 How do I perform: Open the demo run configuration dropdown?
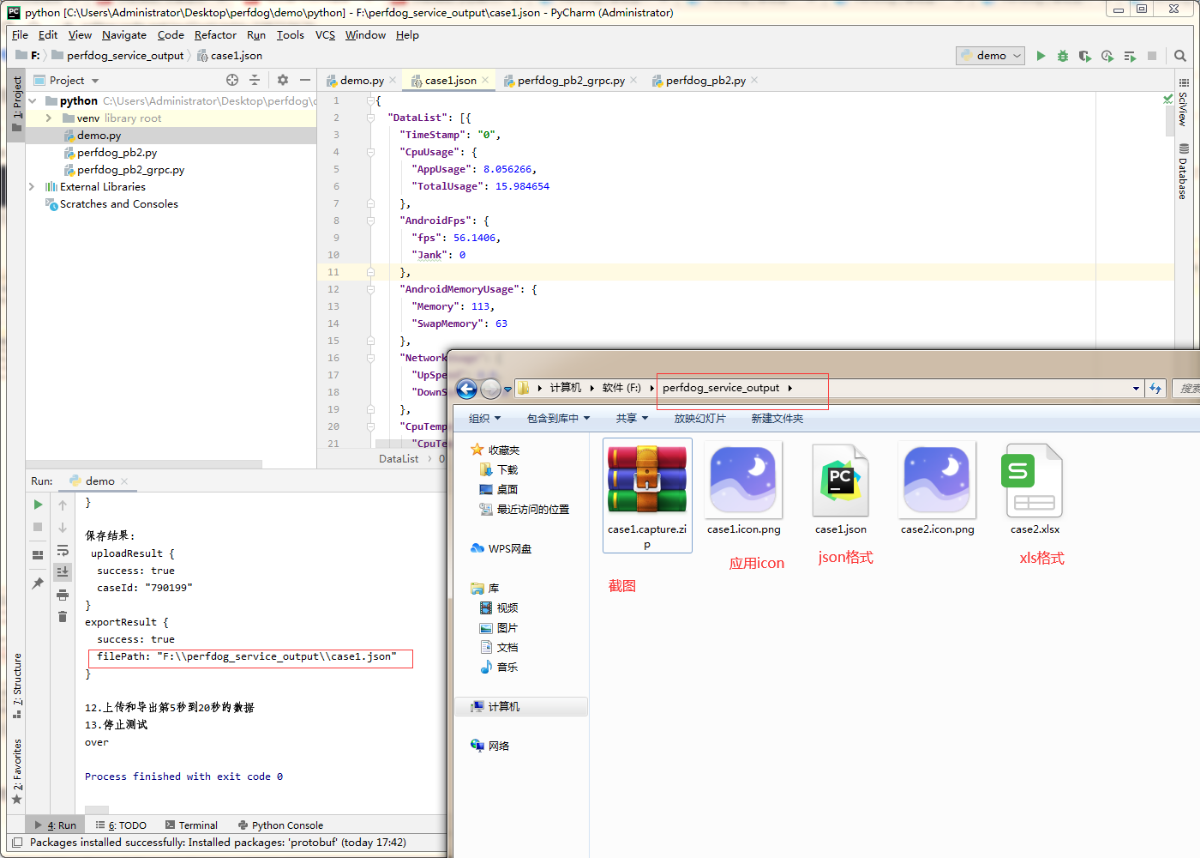pos(990,56)
